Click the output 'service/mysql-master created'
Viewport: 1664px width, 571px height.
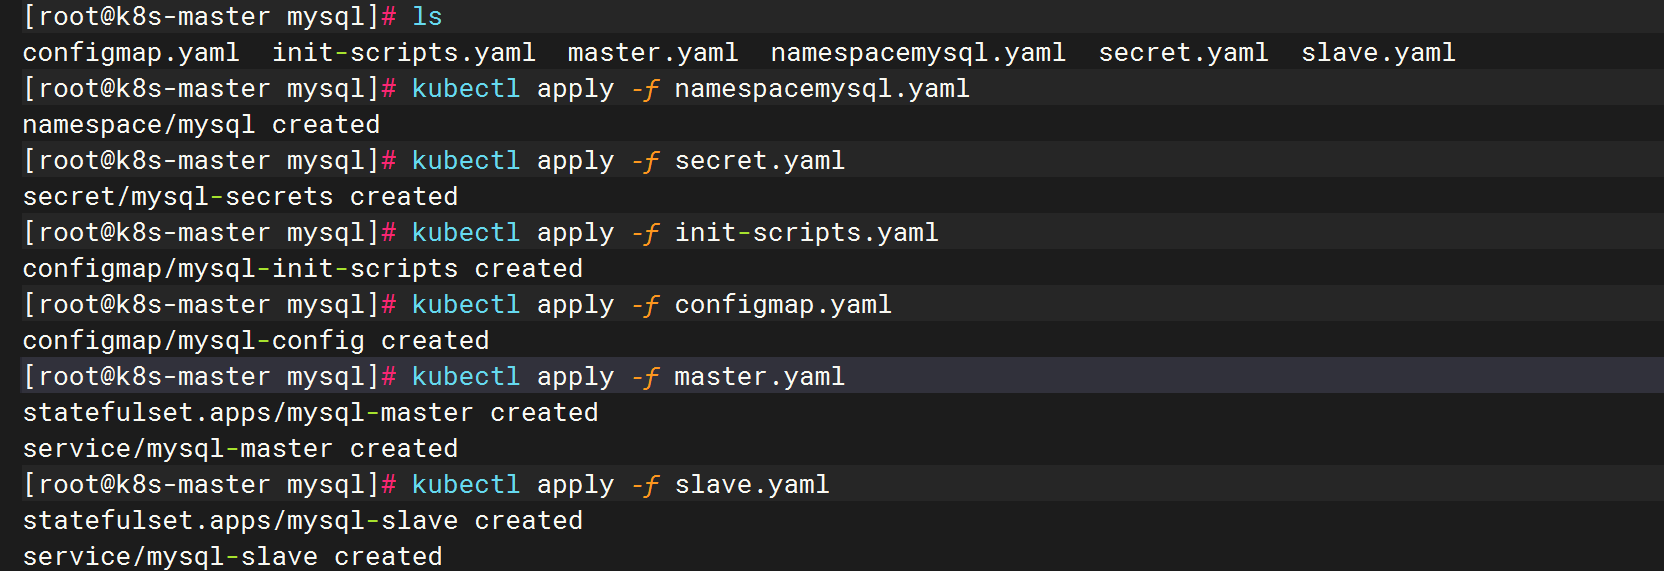coord(240,449)
